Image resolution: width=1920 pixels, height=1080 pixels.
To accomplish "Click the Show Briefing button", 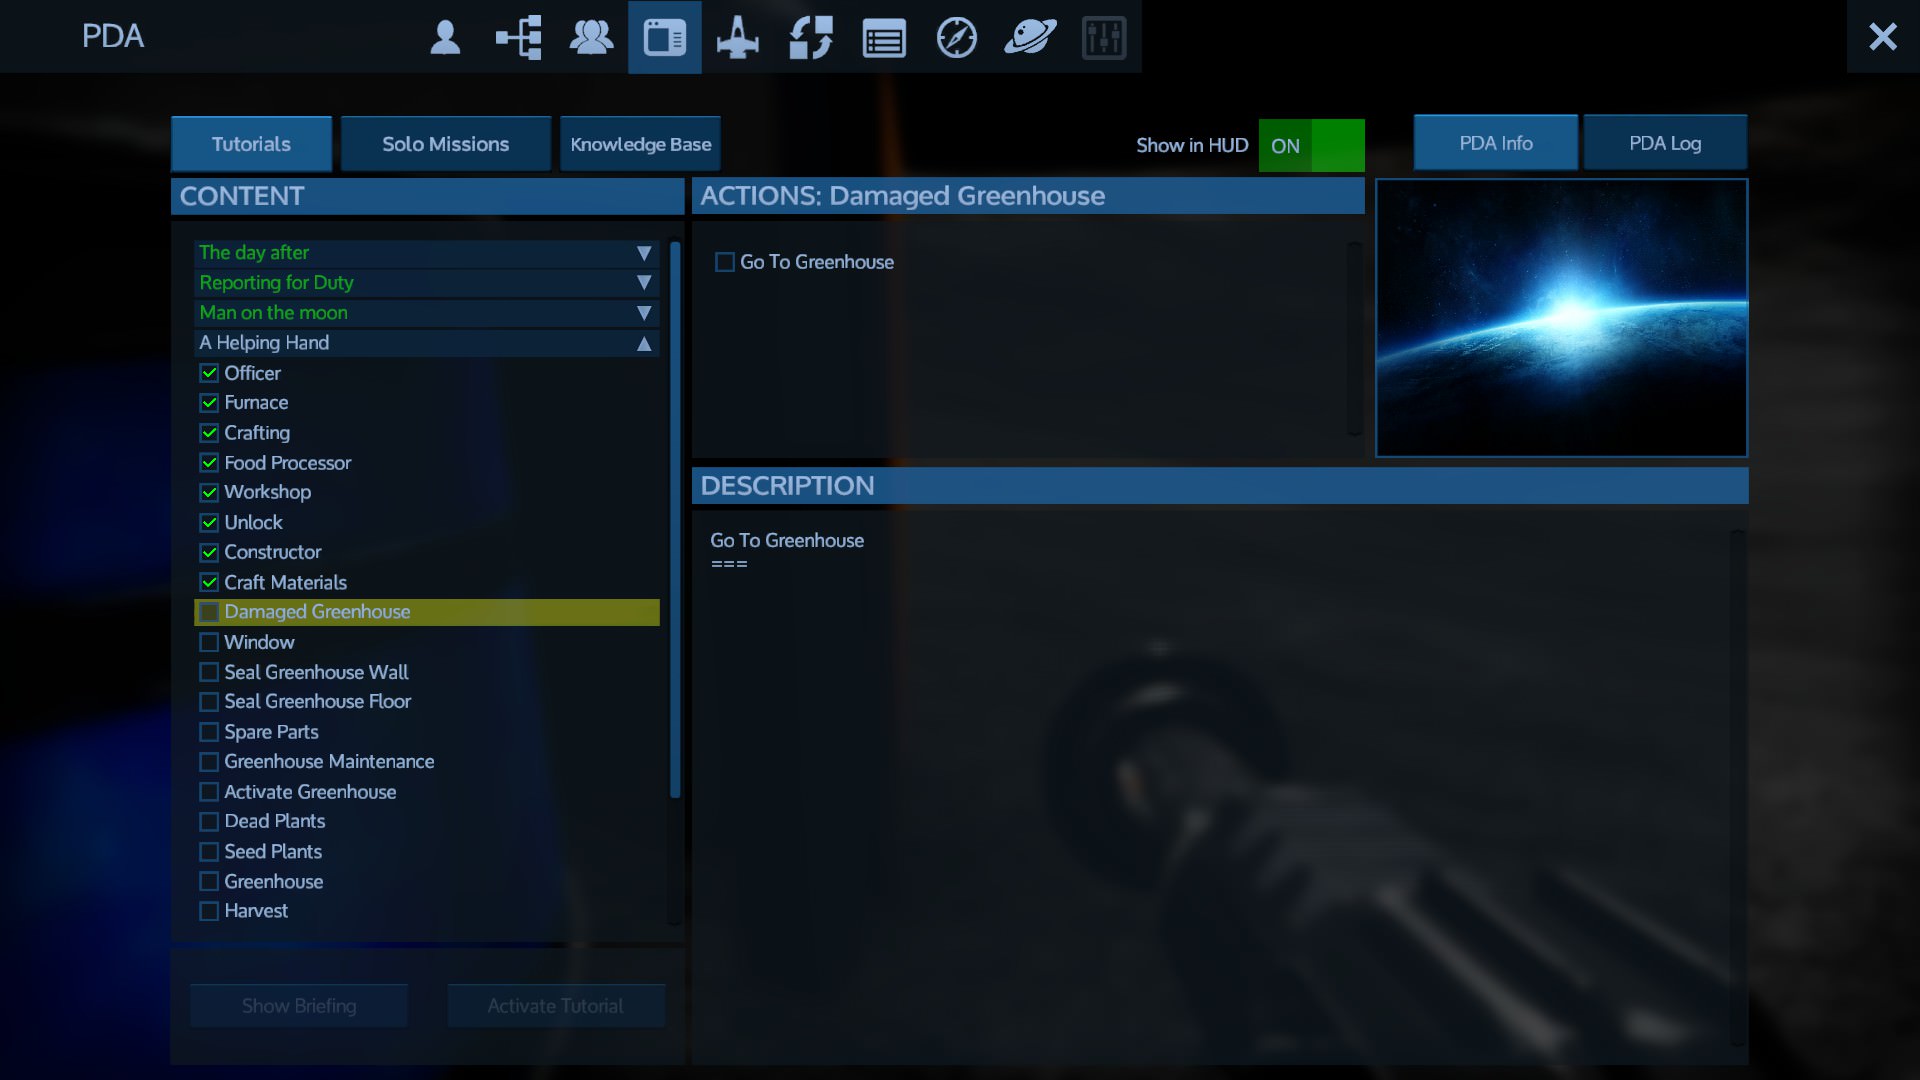I will tap(299, 1006).
